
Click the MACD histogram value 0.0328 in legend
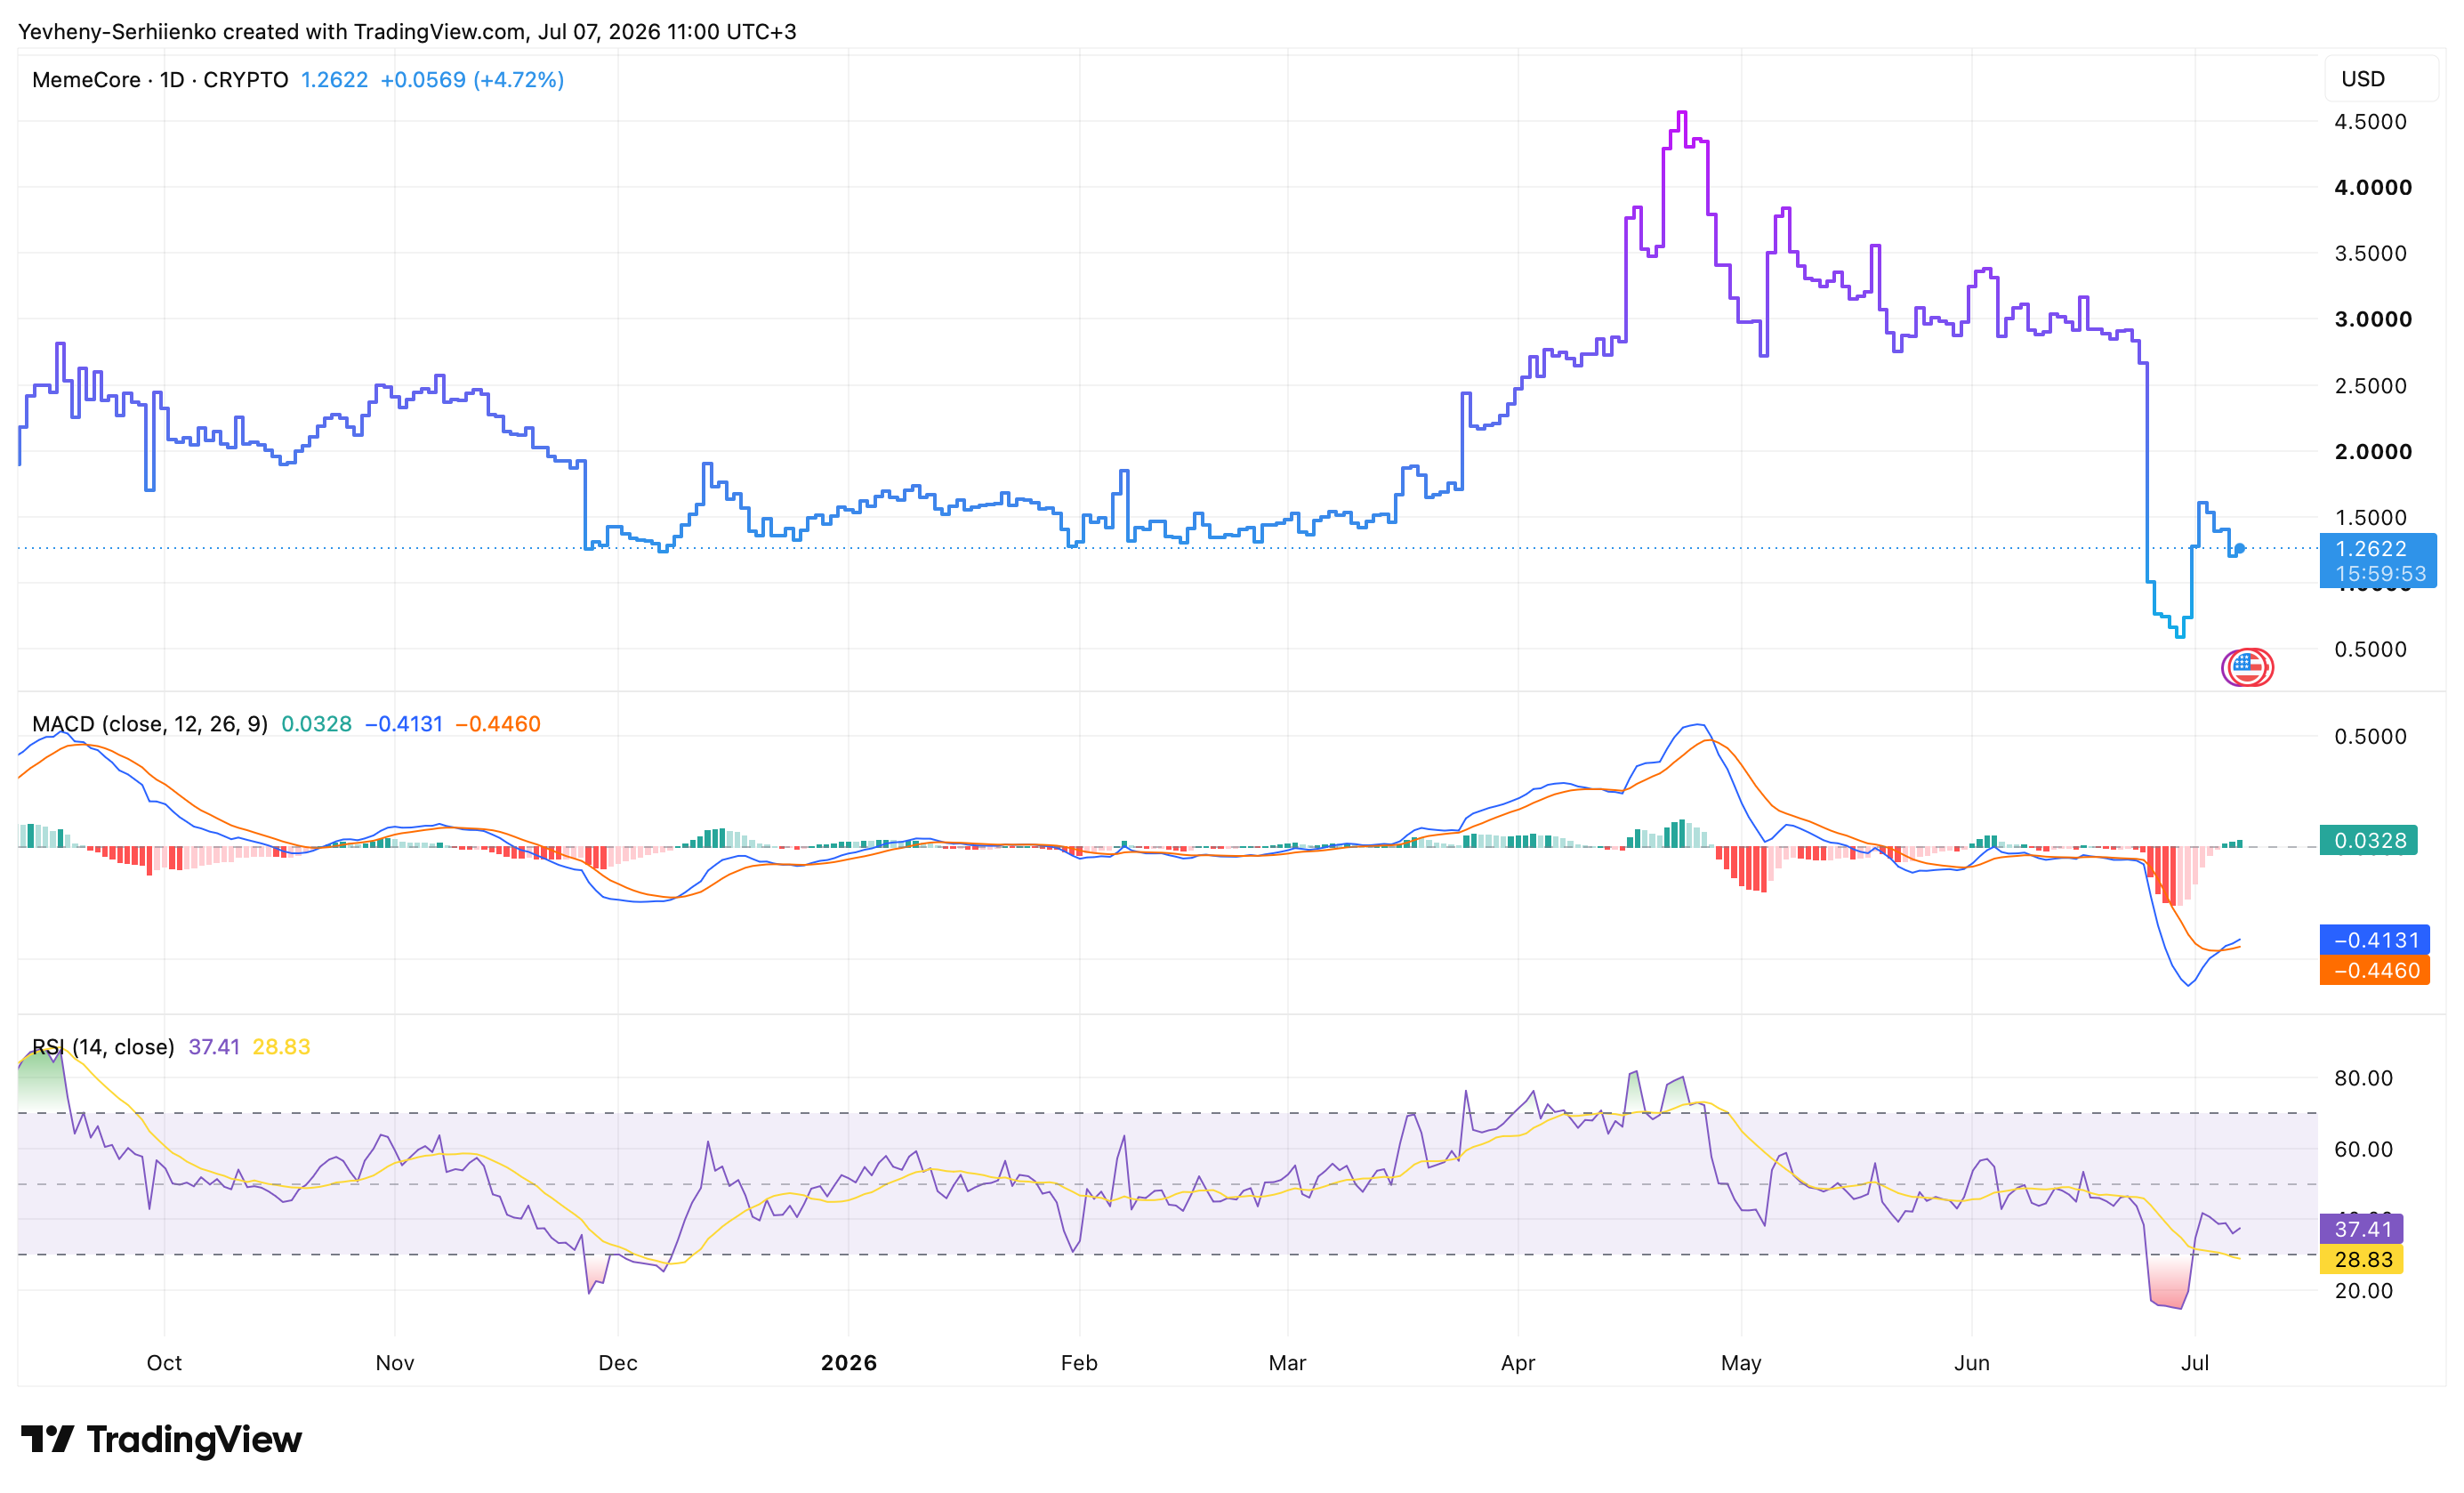click(x=316, y=724)
